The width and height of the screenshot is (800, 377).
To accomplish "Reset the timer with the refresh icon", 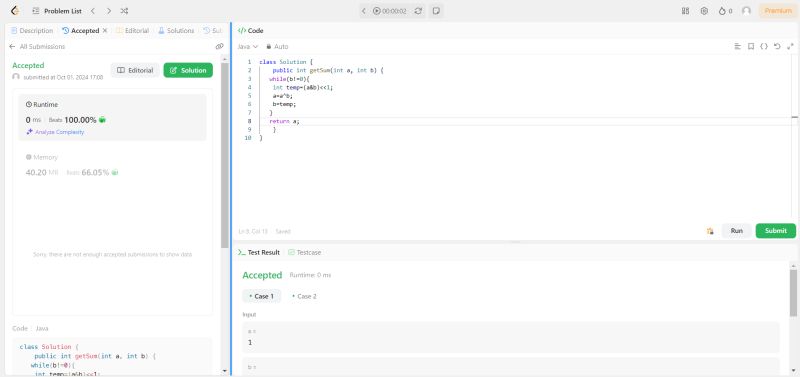I will click(x=418, y=11).
